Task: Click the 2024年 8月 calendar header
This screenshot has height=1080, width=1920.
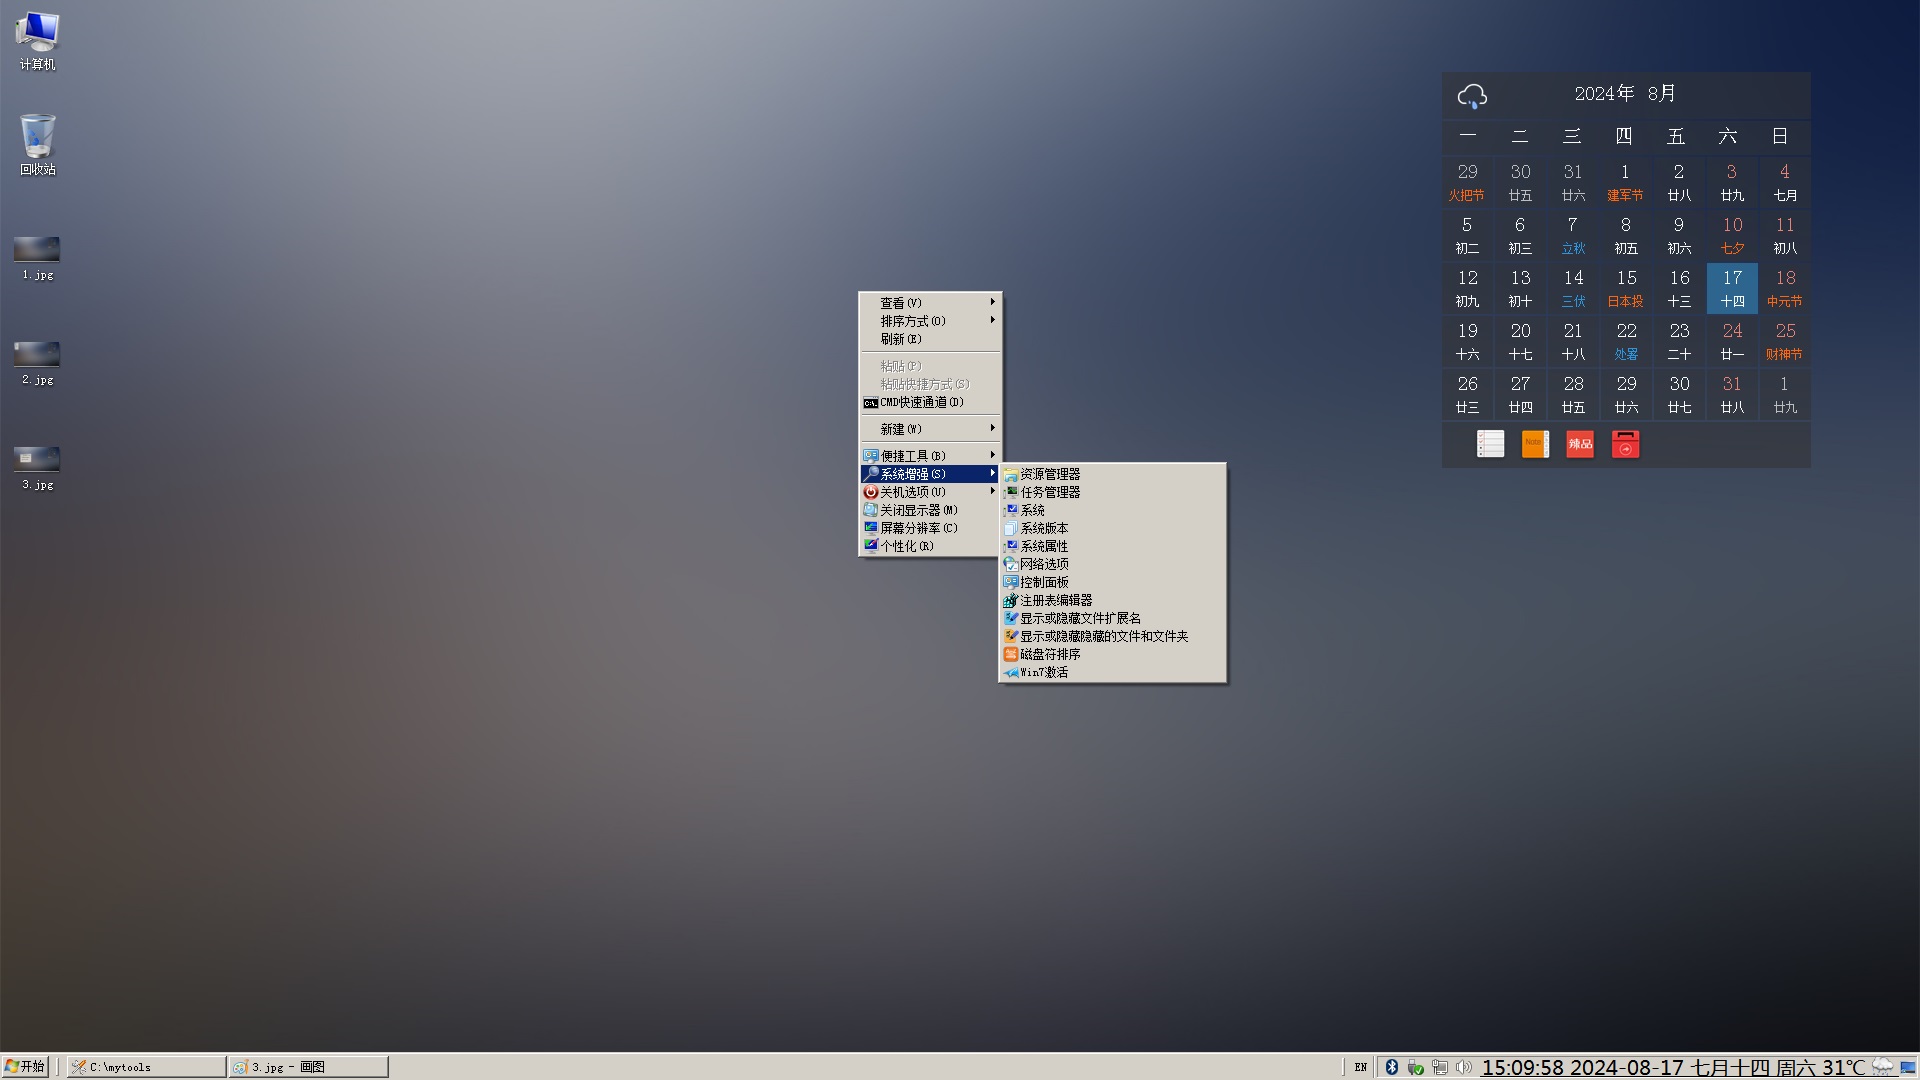Action: [1625, 93]
